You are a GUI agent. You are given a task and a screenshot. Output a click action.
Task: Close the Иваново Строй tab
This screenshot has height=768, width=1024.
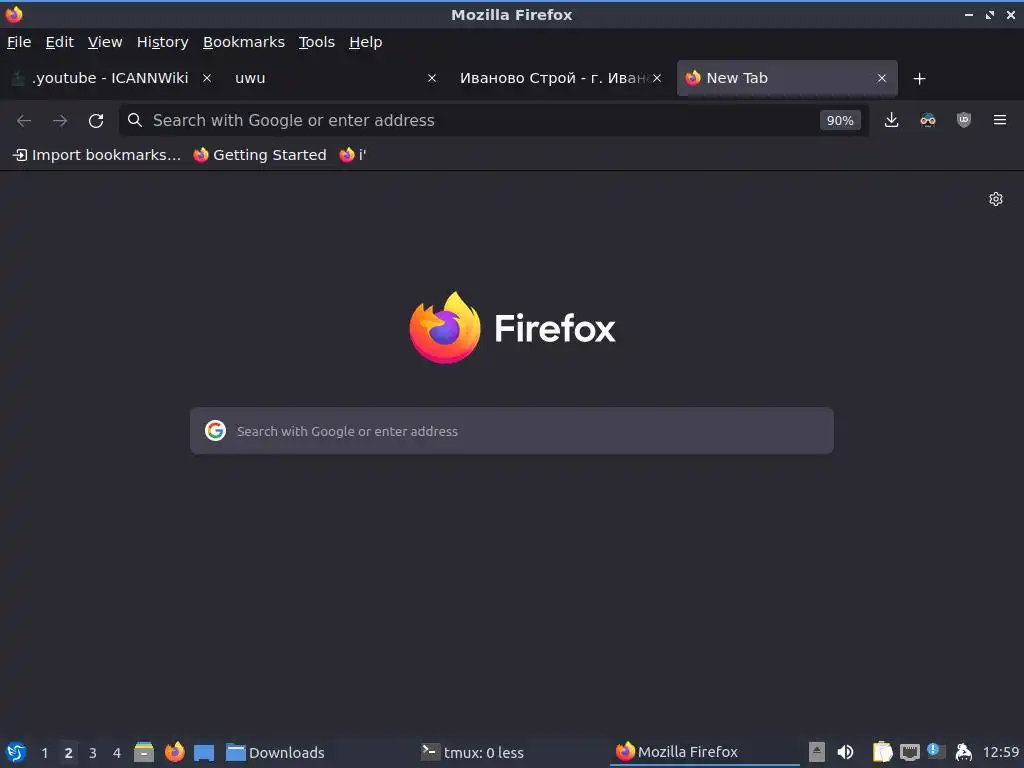tap(657, 78)
